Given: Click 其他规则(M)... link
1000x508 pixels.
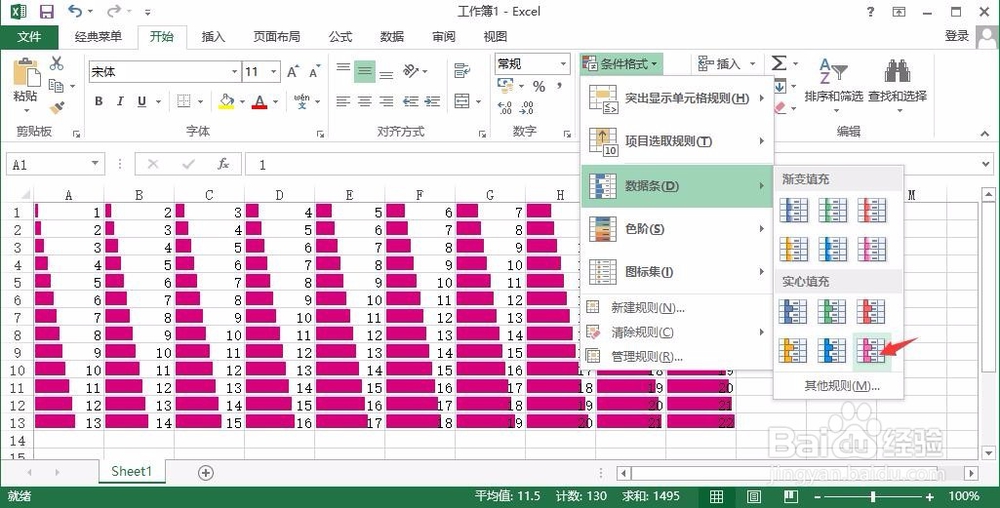Looking at the screenshot, I should point(842,386).
